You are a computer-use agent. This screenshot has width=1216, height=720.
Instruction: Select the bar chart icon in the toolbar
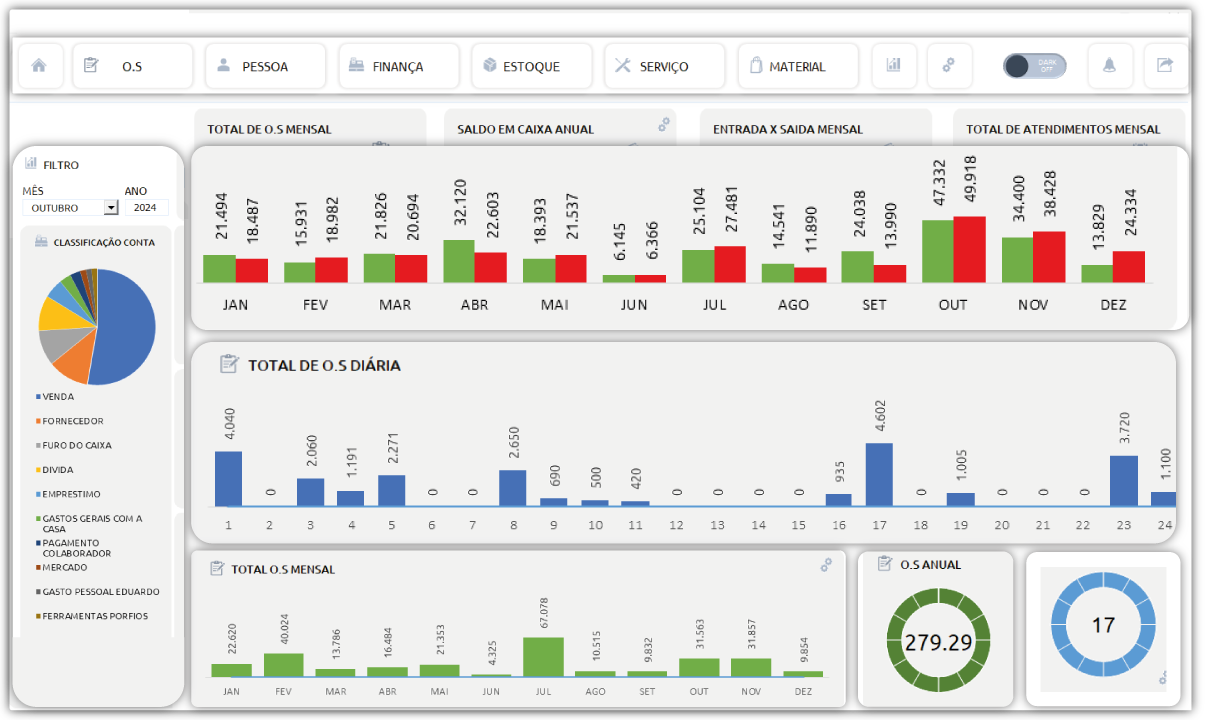click(x=894, y=65)
